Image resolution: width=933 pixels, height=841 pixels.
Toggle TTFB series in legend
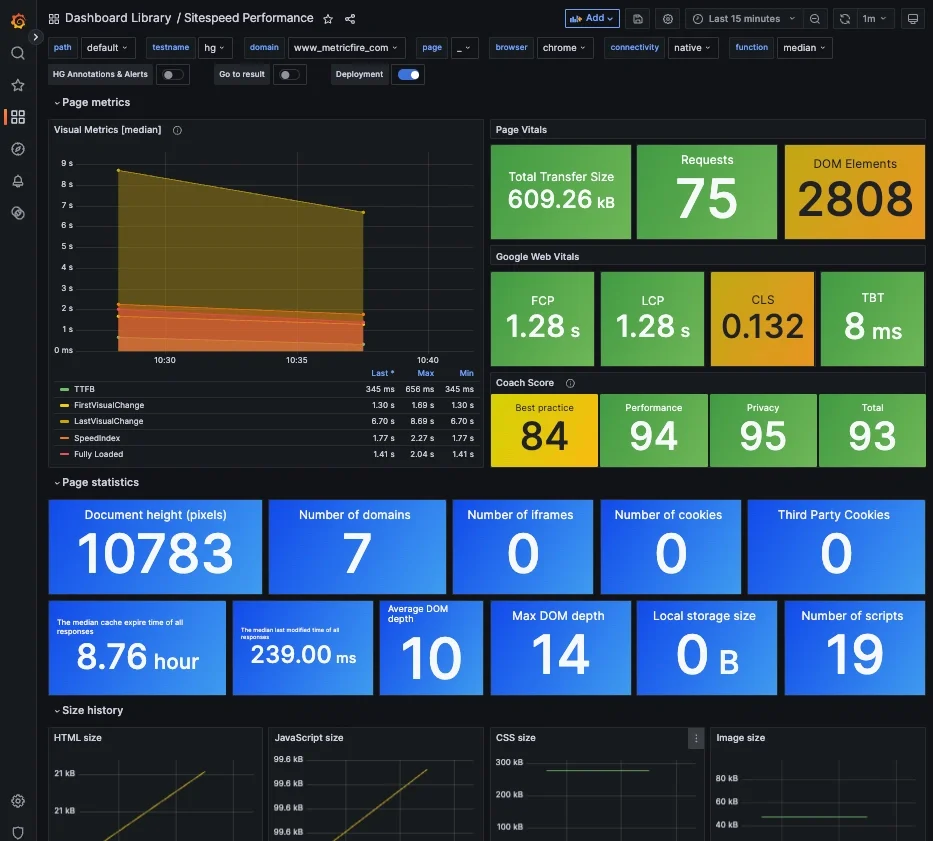click(x=84, y=389)
